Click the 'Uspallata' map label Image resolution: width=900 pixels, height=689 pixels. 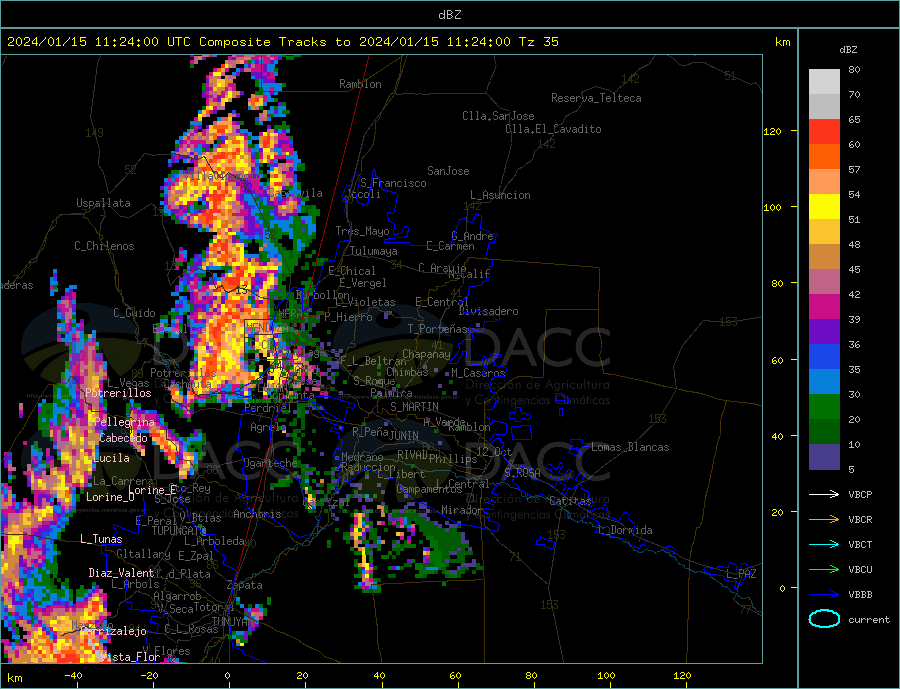point(103,203)
